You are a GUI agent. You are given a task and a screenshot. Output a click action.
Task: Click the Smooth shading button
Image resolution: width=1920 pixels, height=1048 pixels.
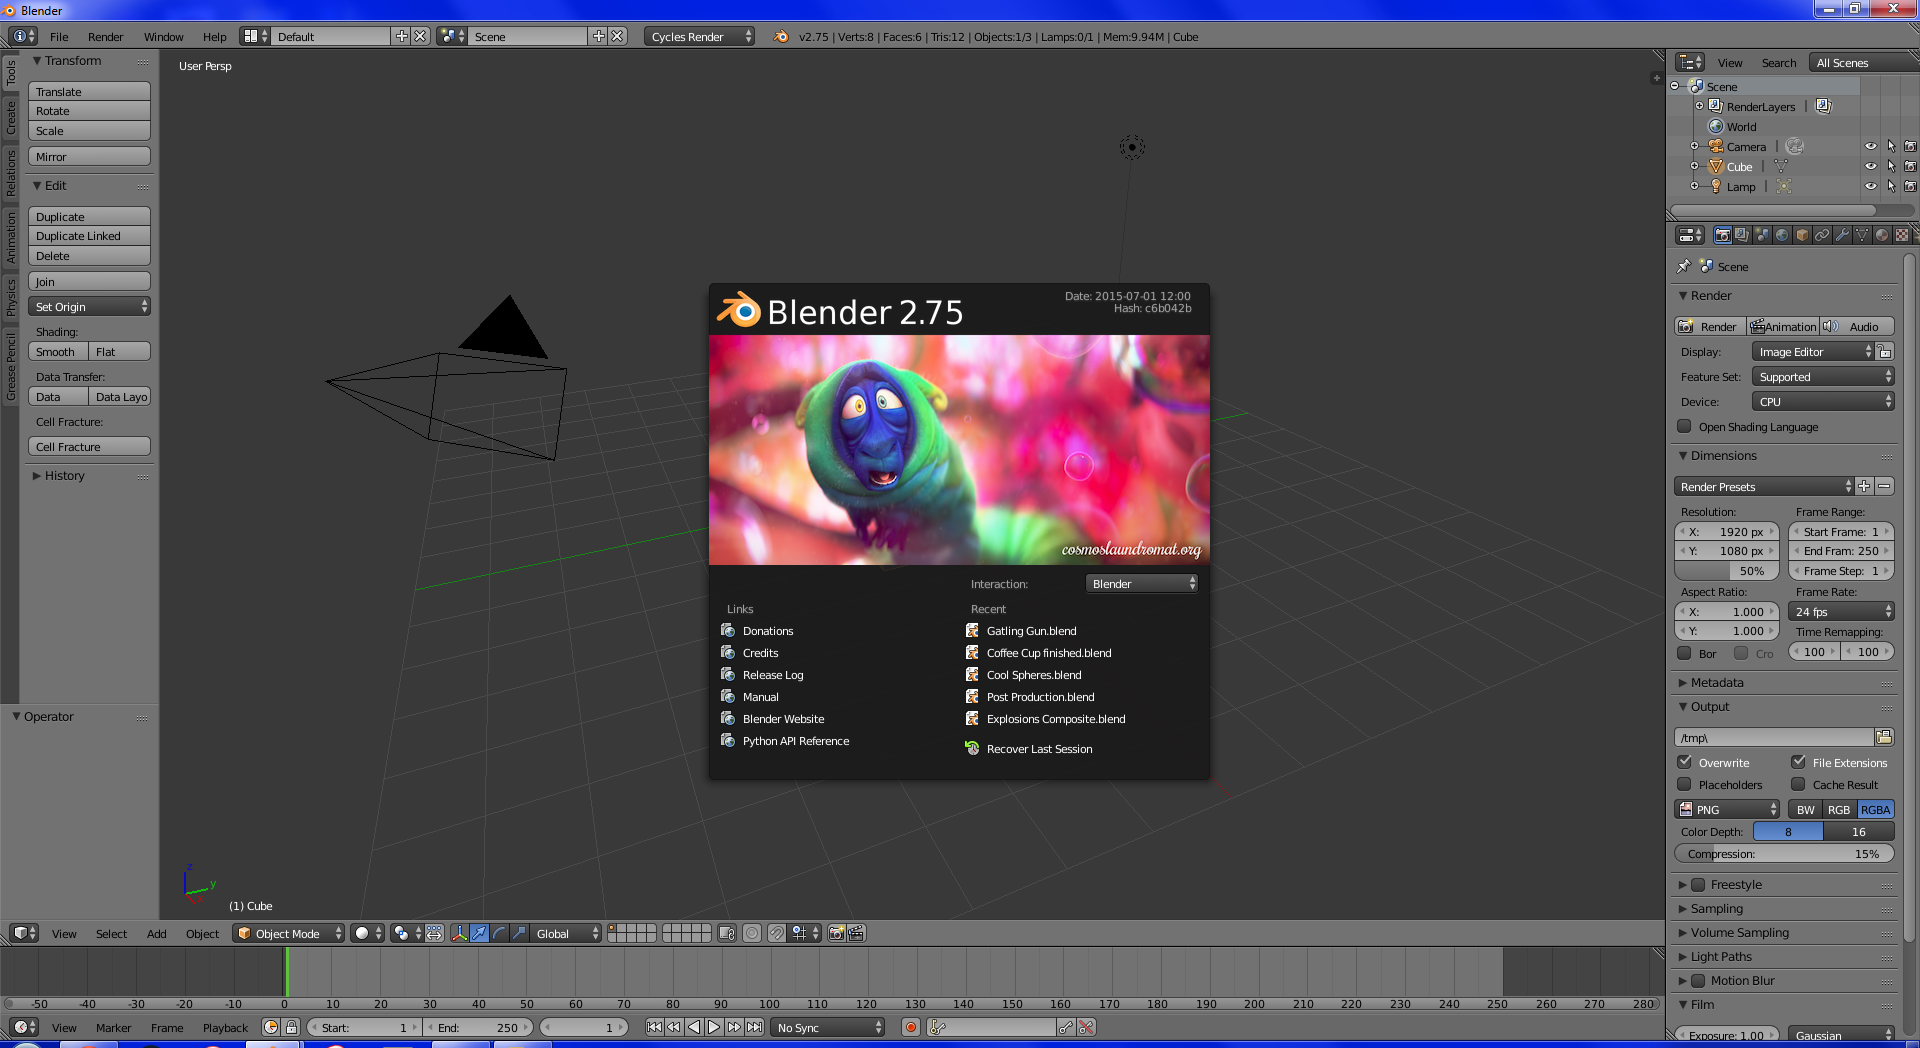[56, 351]
